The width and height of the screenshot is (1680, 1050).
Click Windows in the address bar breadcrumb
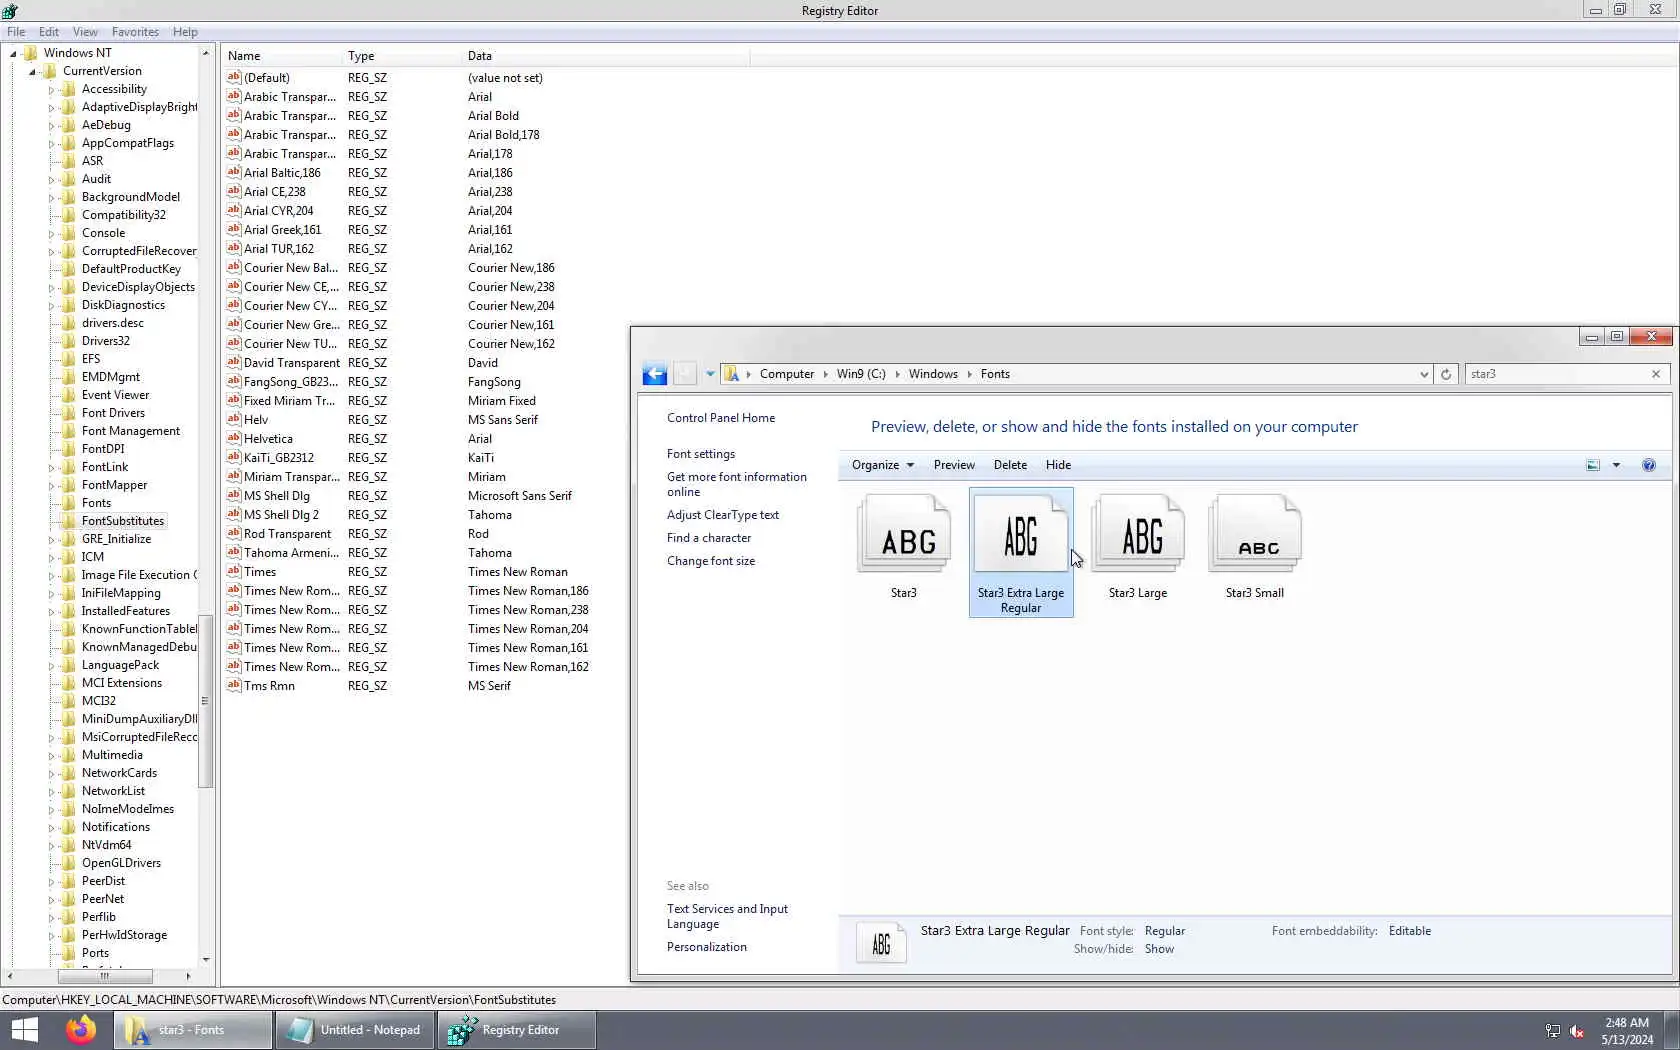point(933,374)
